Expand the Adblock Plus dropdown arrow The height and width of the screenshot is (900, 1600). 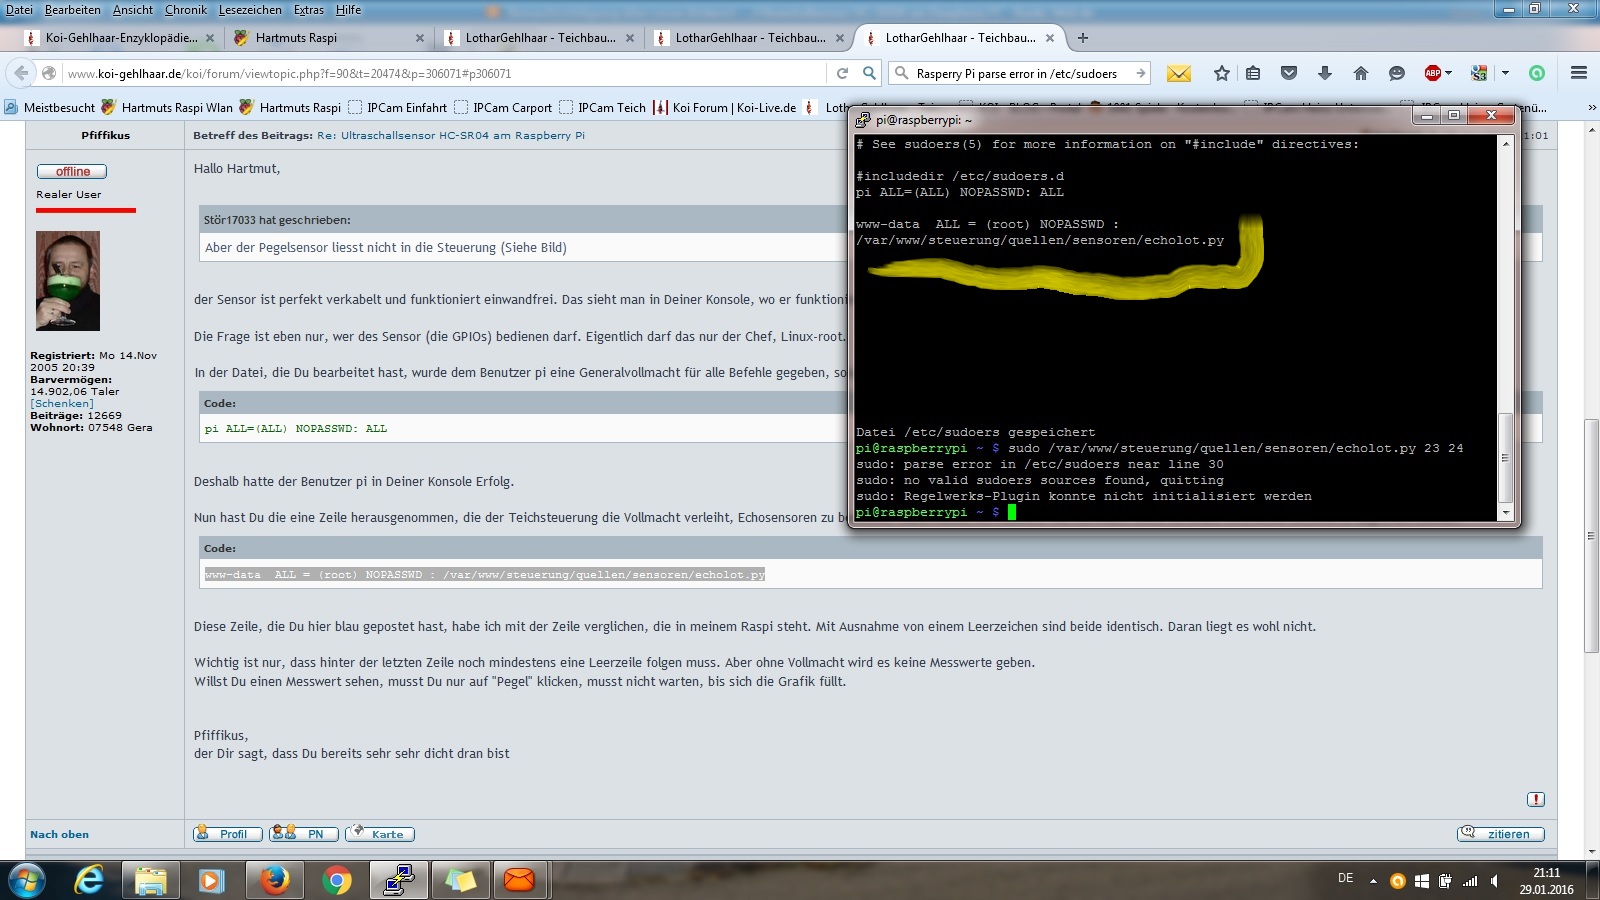[1448, 73]
